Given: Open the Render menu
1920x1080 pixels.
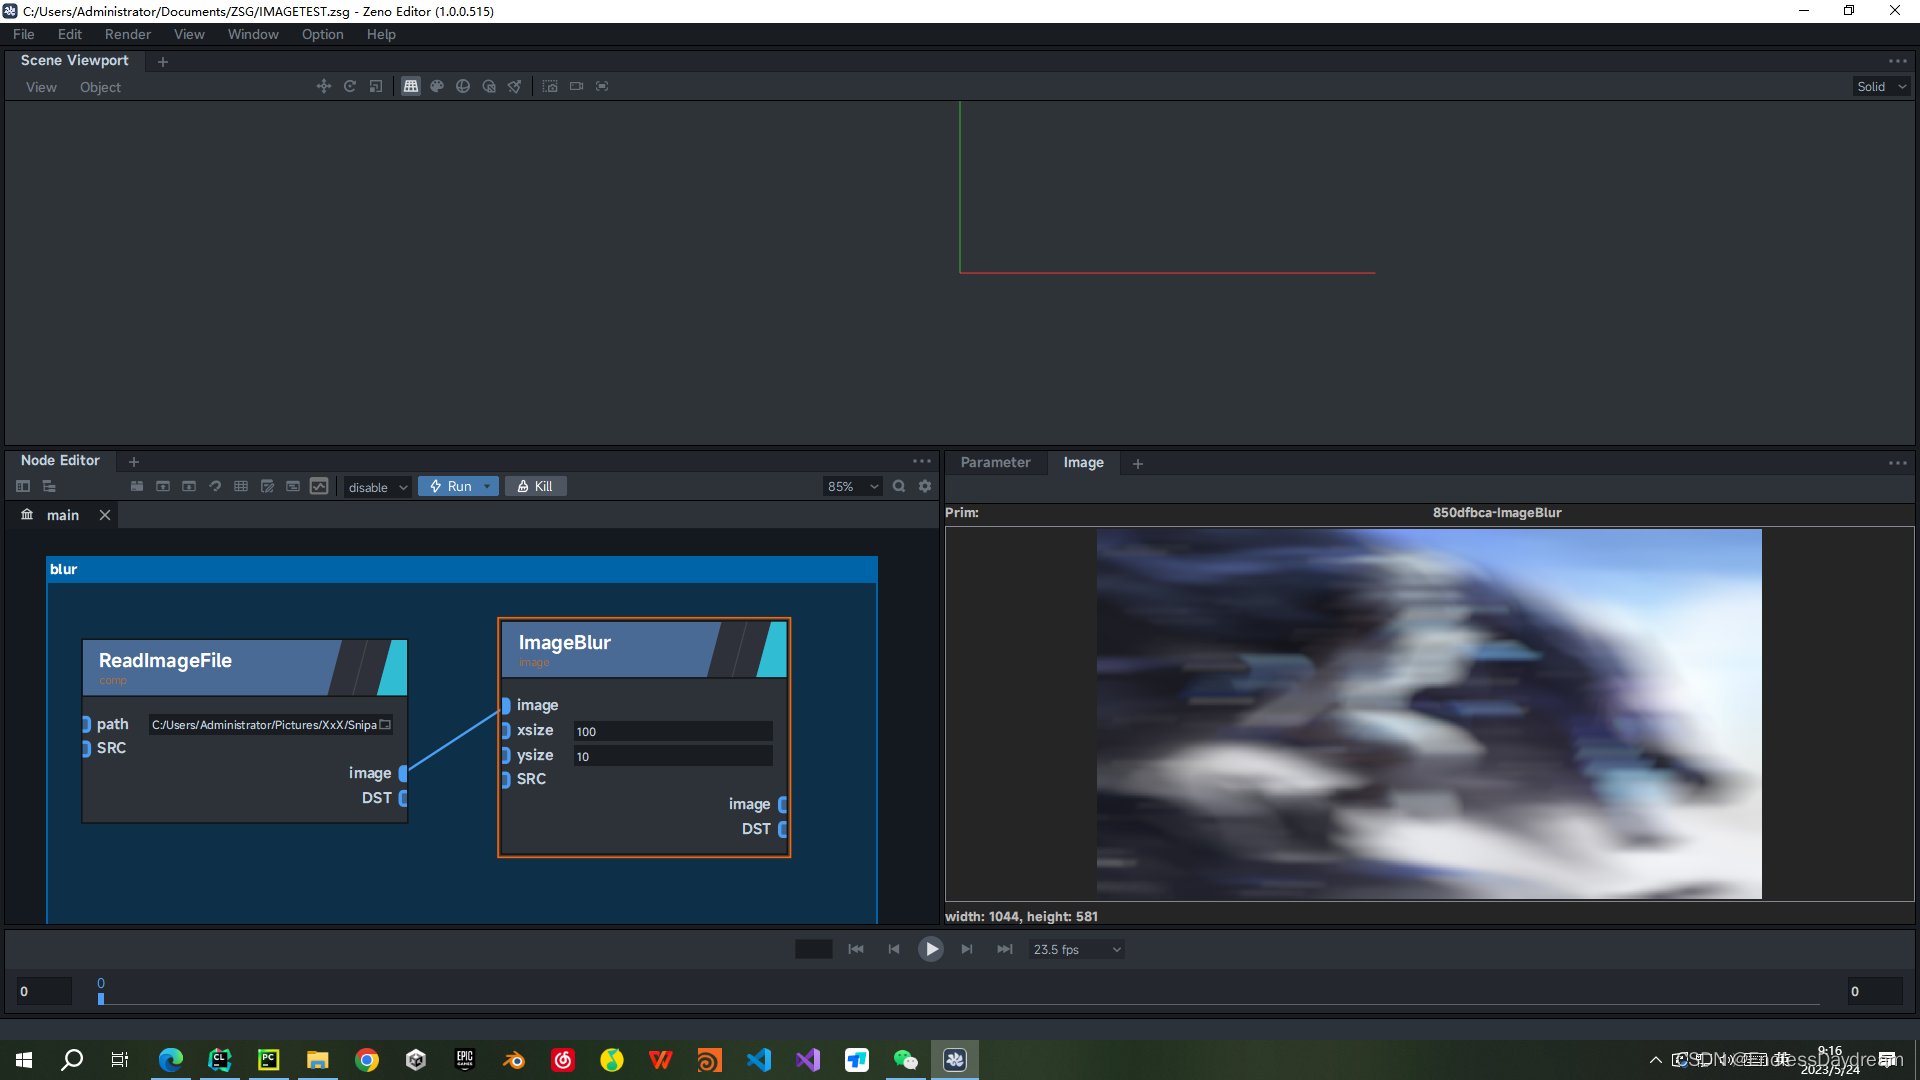Looking at the screenshot, I should (x=127, y=34).
